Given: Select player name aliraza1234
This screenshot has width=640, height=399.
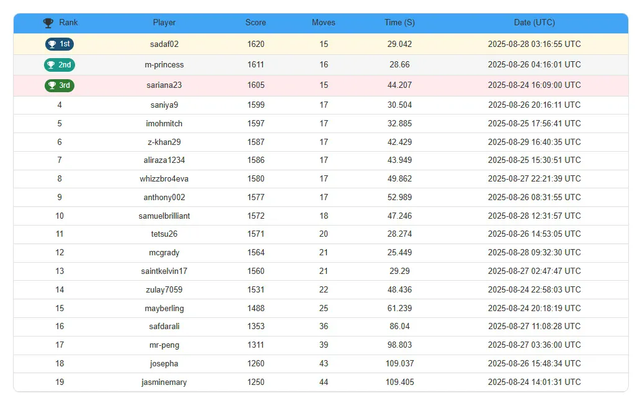Looking at the screenshot, I should coord(164,160).
